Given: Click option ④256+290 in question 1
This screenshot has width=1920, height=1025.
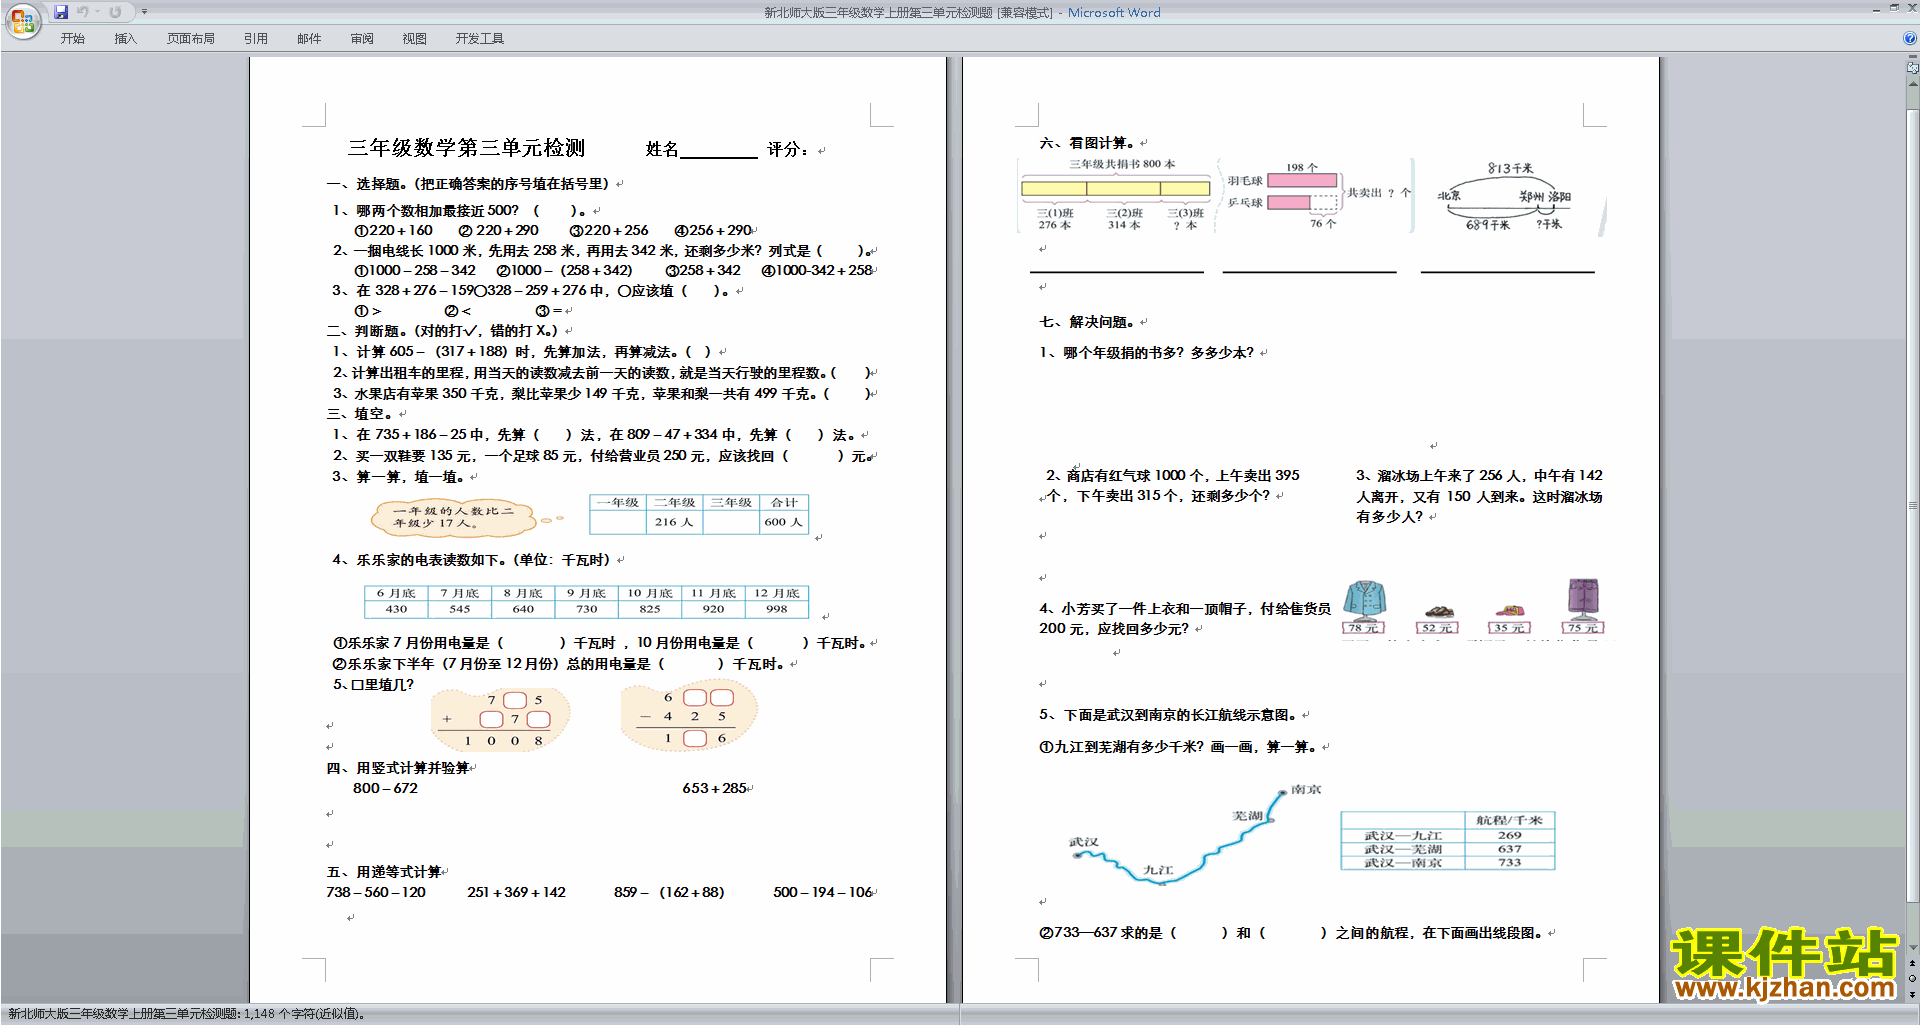Looking at the screenshot, I should (x=713, y=231).
